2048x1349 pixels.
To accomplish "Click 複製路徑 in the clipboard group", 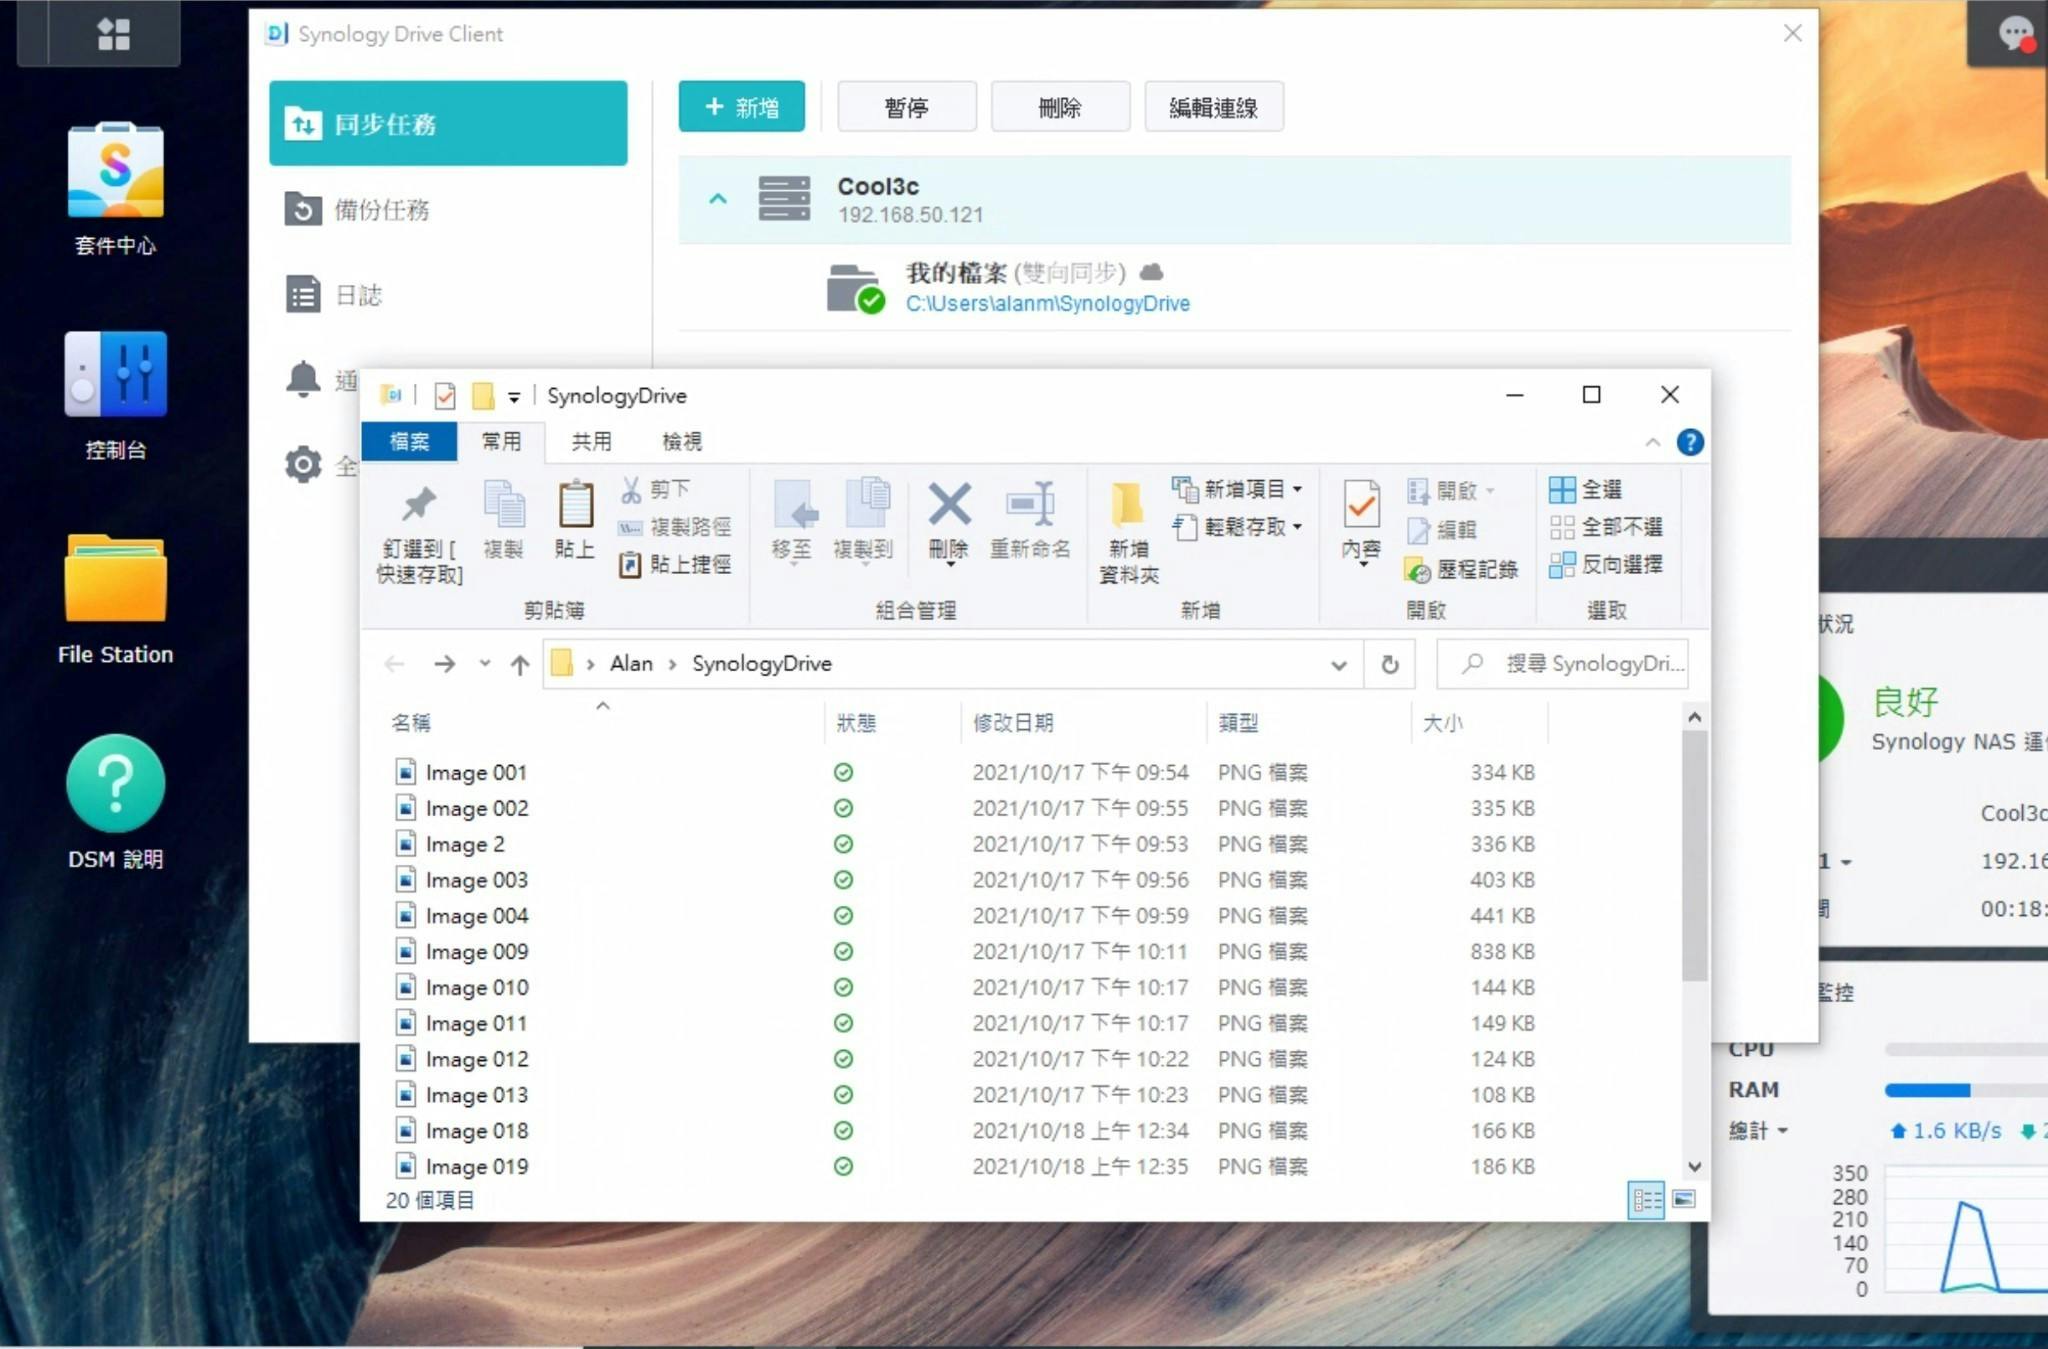I will 675,527.
